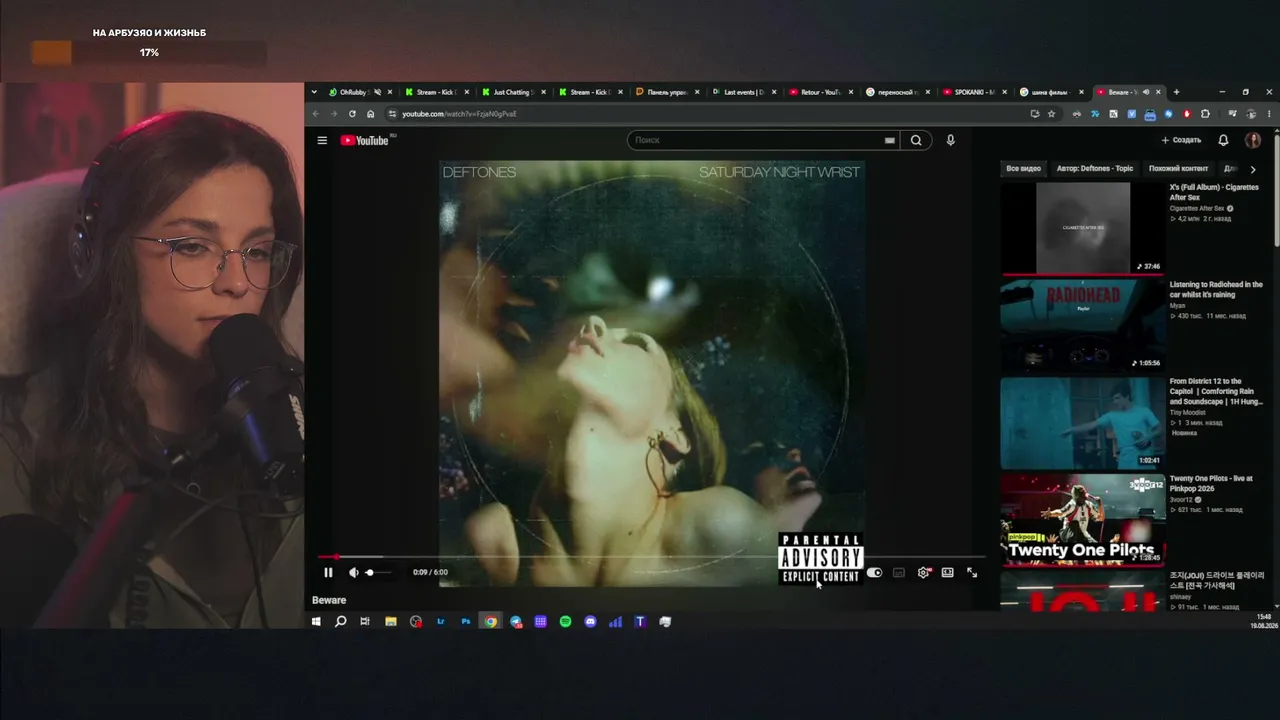This screenshot has height=720, width=1280.
Task: Click the browser home button
Action: [x=371, y=114]
